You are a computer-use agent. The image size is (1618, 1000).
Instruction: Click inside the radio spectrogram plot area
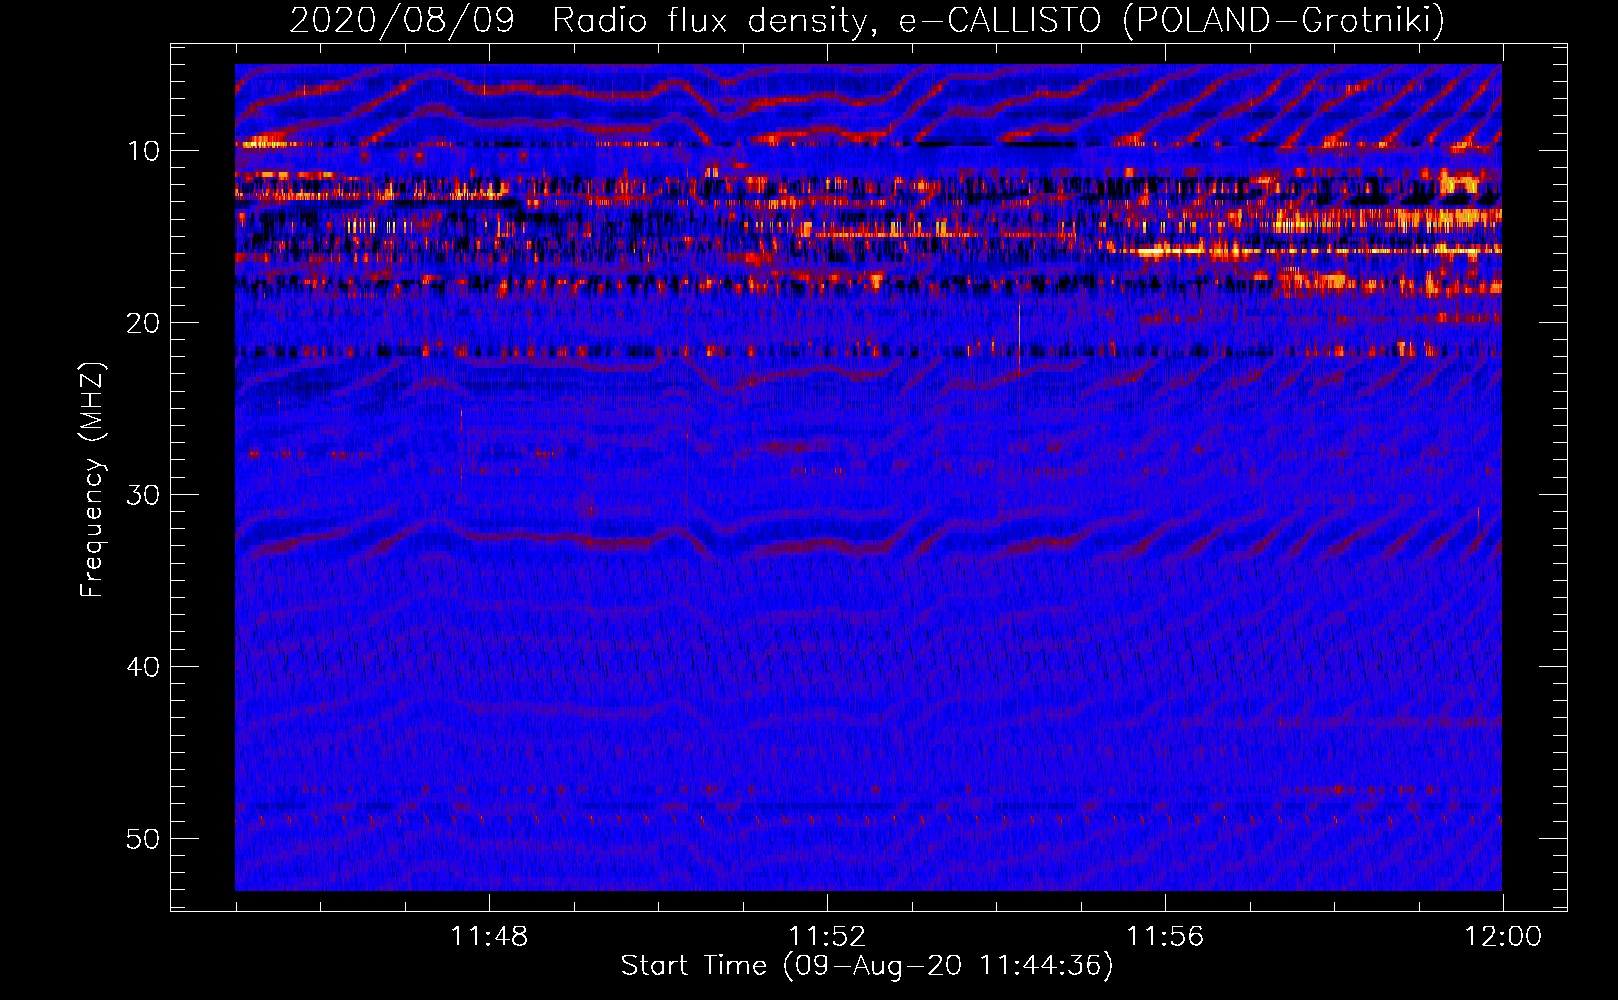(868, 478)
